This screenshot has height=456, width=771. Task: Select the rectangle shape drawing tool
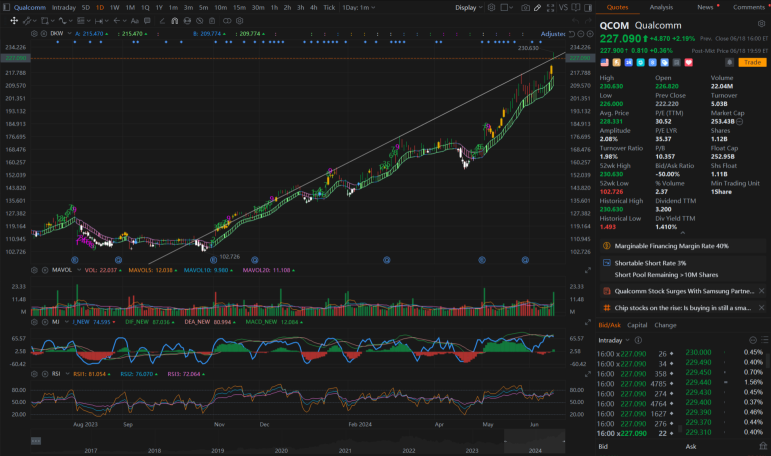pyautogui.click(x=45, y=21)
